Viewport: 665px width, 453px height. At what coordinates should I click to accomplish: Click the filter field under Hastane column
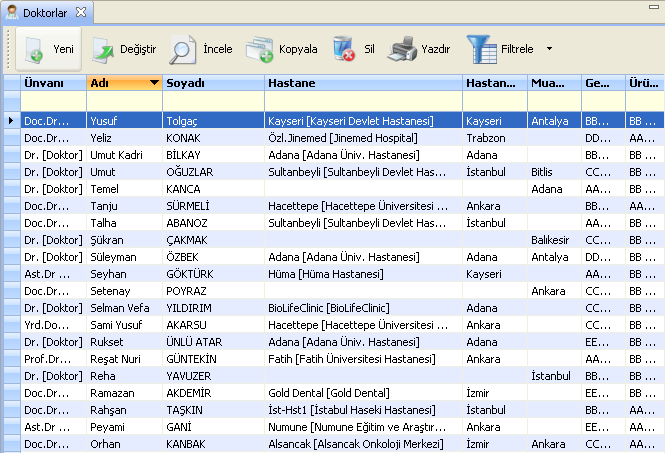pos(363,101)
